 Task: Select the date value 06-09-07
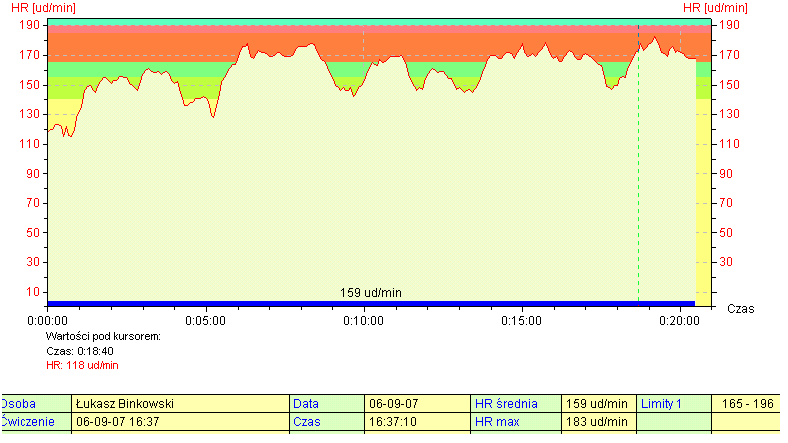click(x=417, y=404)
